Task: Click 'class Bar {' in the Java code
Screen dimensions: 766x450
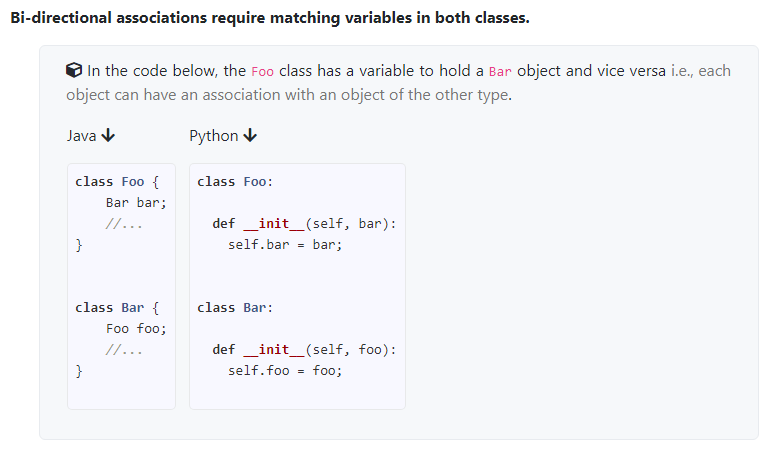Action: [117, 308]
